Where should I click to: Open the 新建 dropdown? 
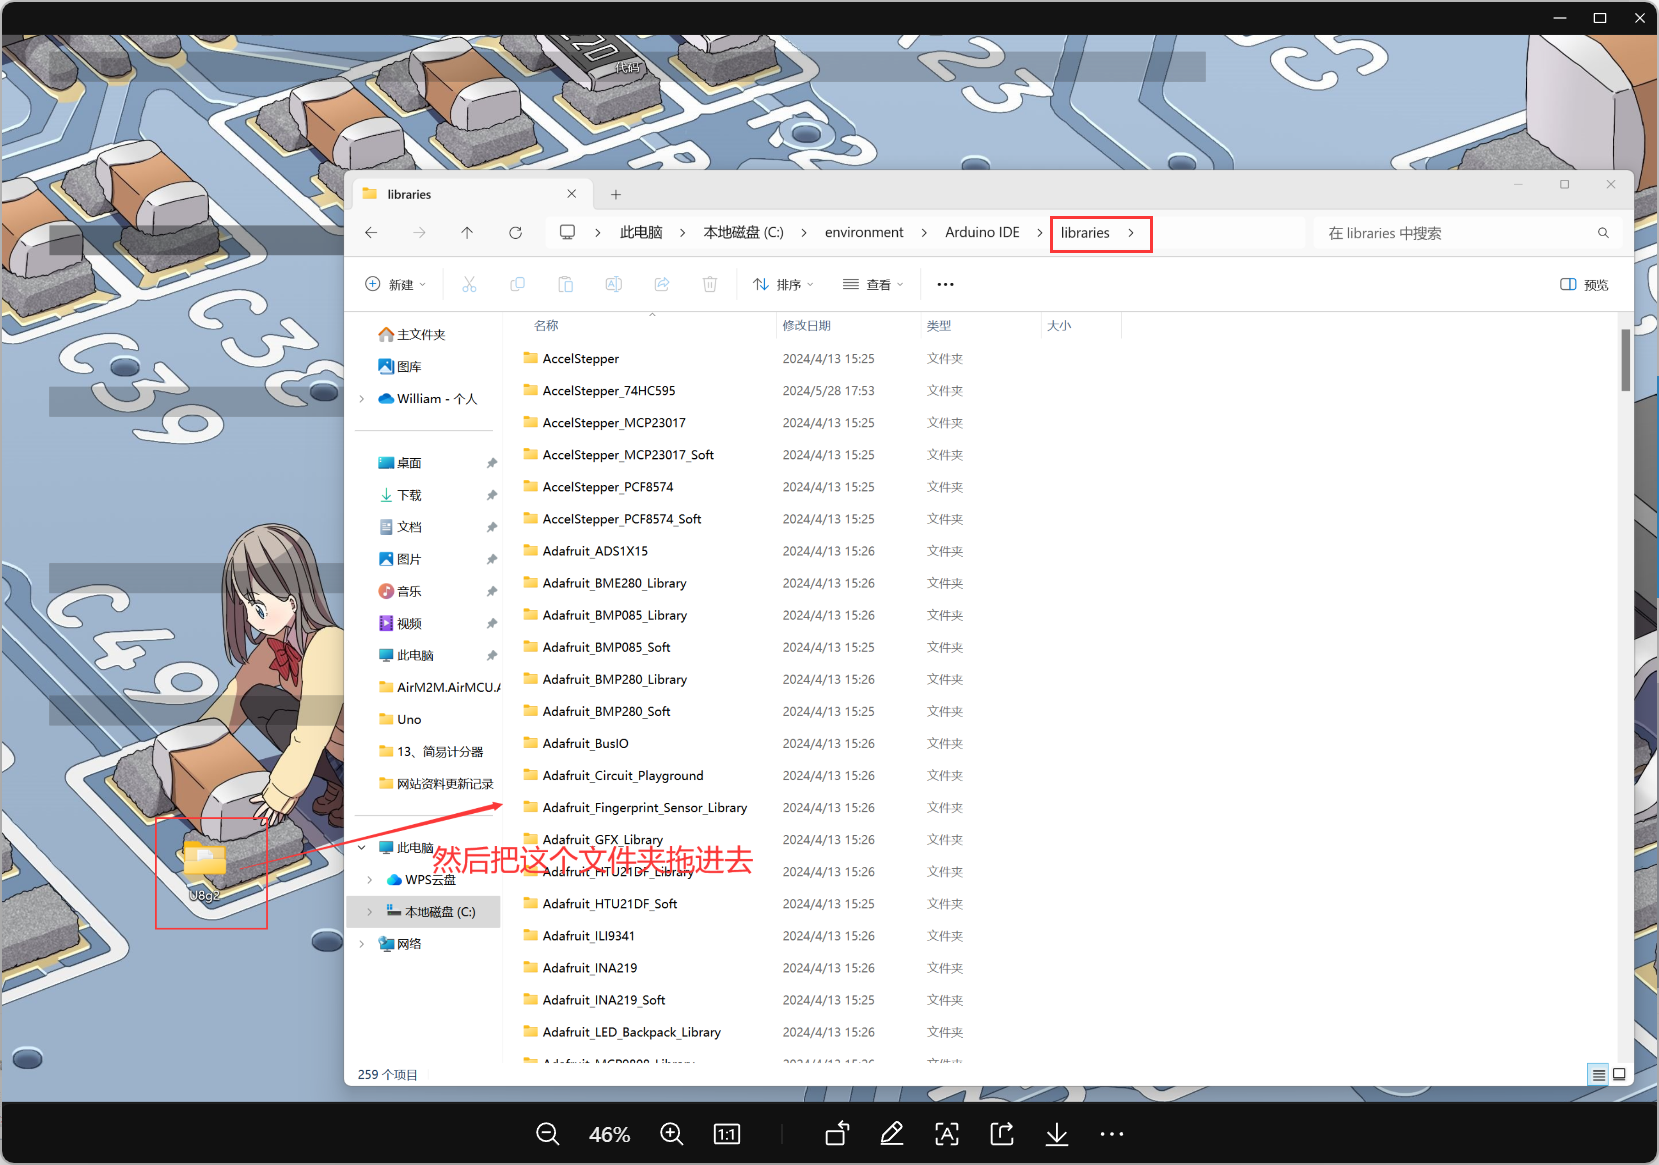[x=396, y=285]
